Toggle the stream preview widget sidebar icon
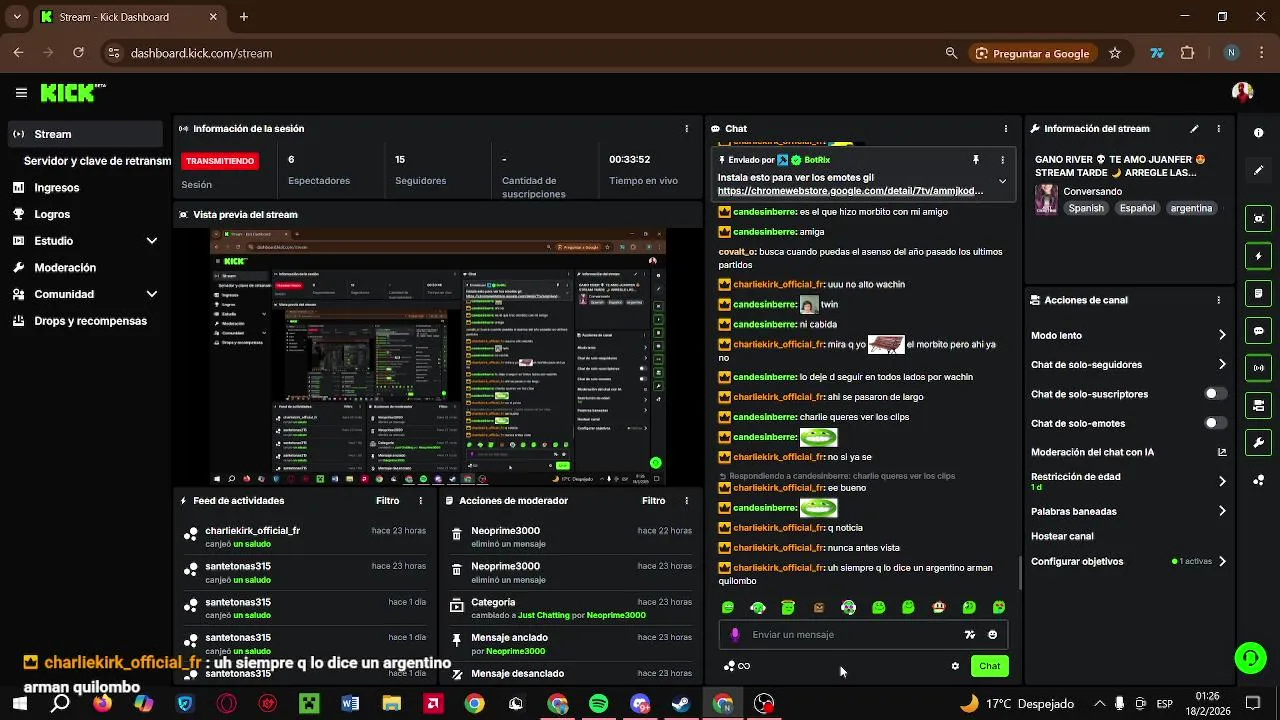 pos(1258,219)
